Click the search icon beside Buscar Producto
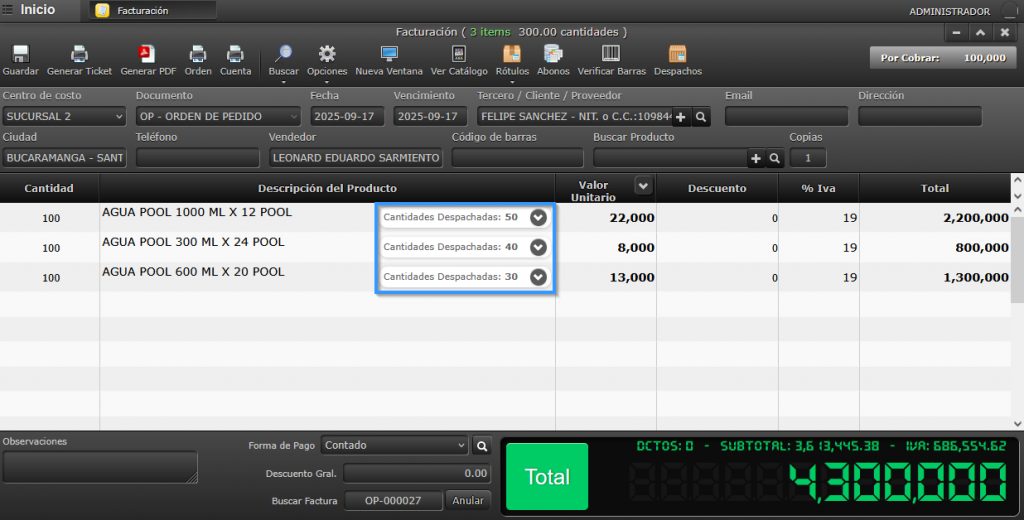This screenshot has width=1024, height=520. [774, 158]
